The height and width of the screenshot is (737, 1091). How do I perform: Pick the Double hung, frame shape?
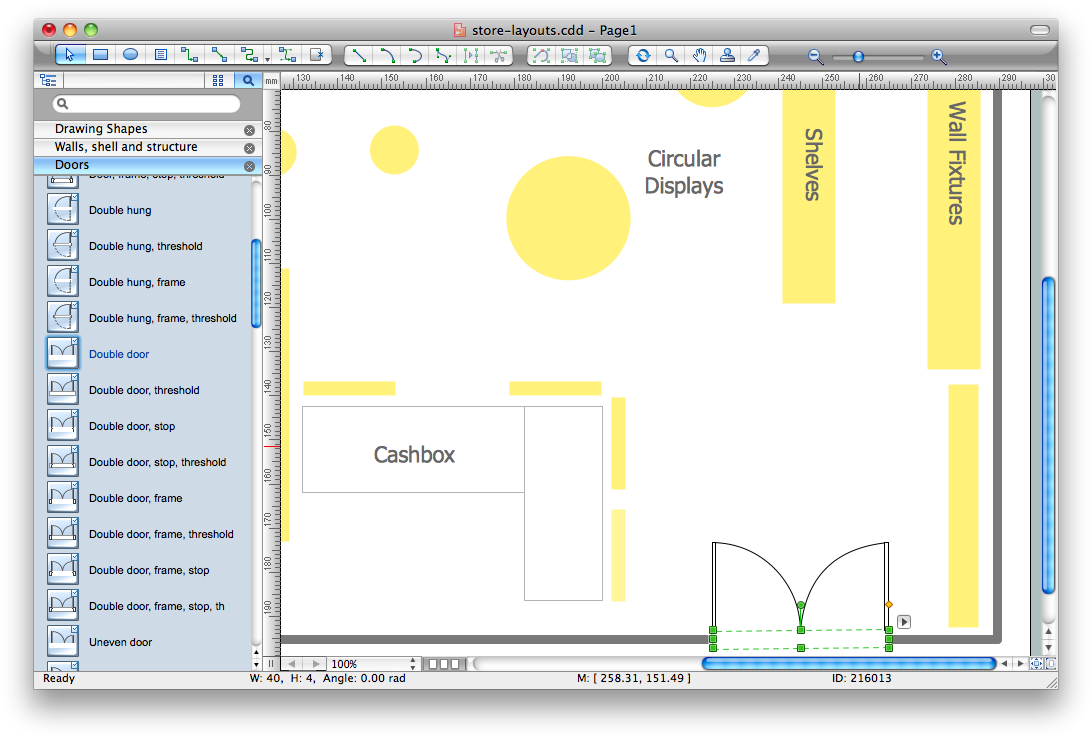tap(63, 282)
